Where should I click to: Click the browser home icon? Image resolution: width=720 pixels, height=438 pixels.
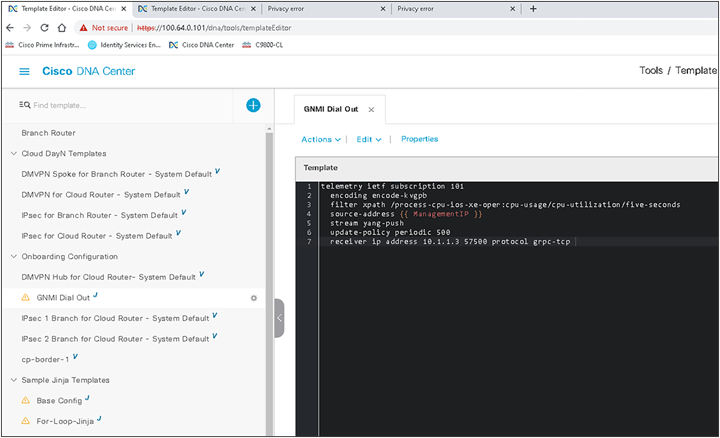pyautogui.click(x=62, y=28)
